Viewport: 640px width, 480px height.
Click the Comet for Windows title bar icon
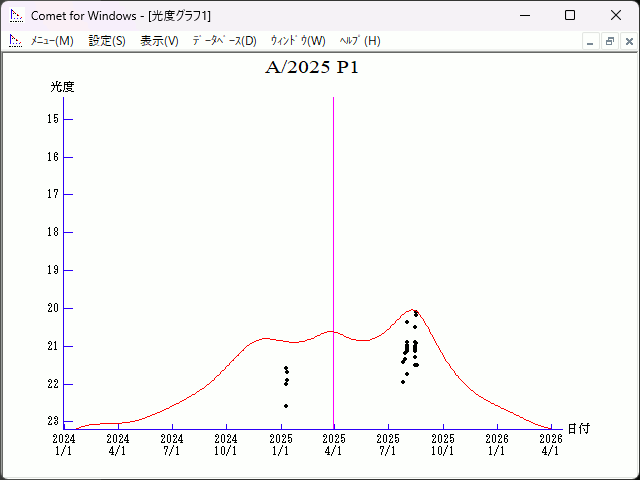[x=16, y=16]
